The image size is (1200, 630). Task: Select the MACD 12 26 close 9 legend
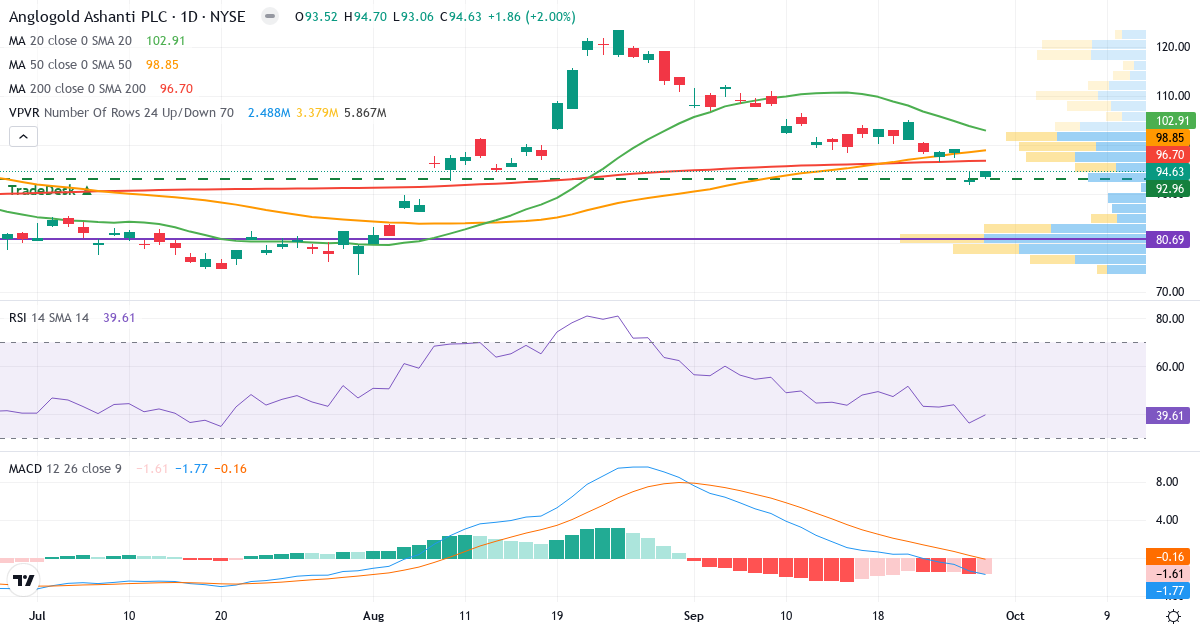(x=65, y=468)
